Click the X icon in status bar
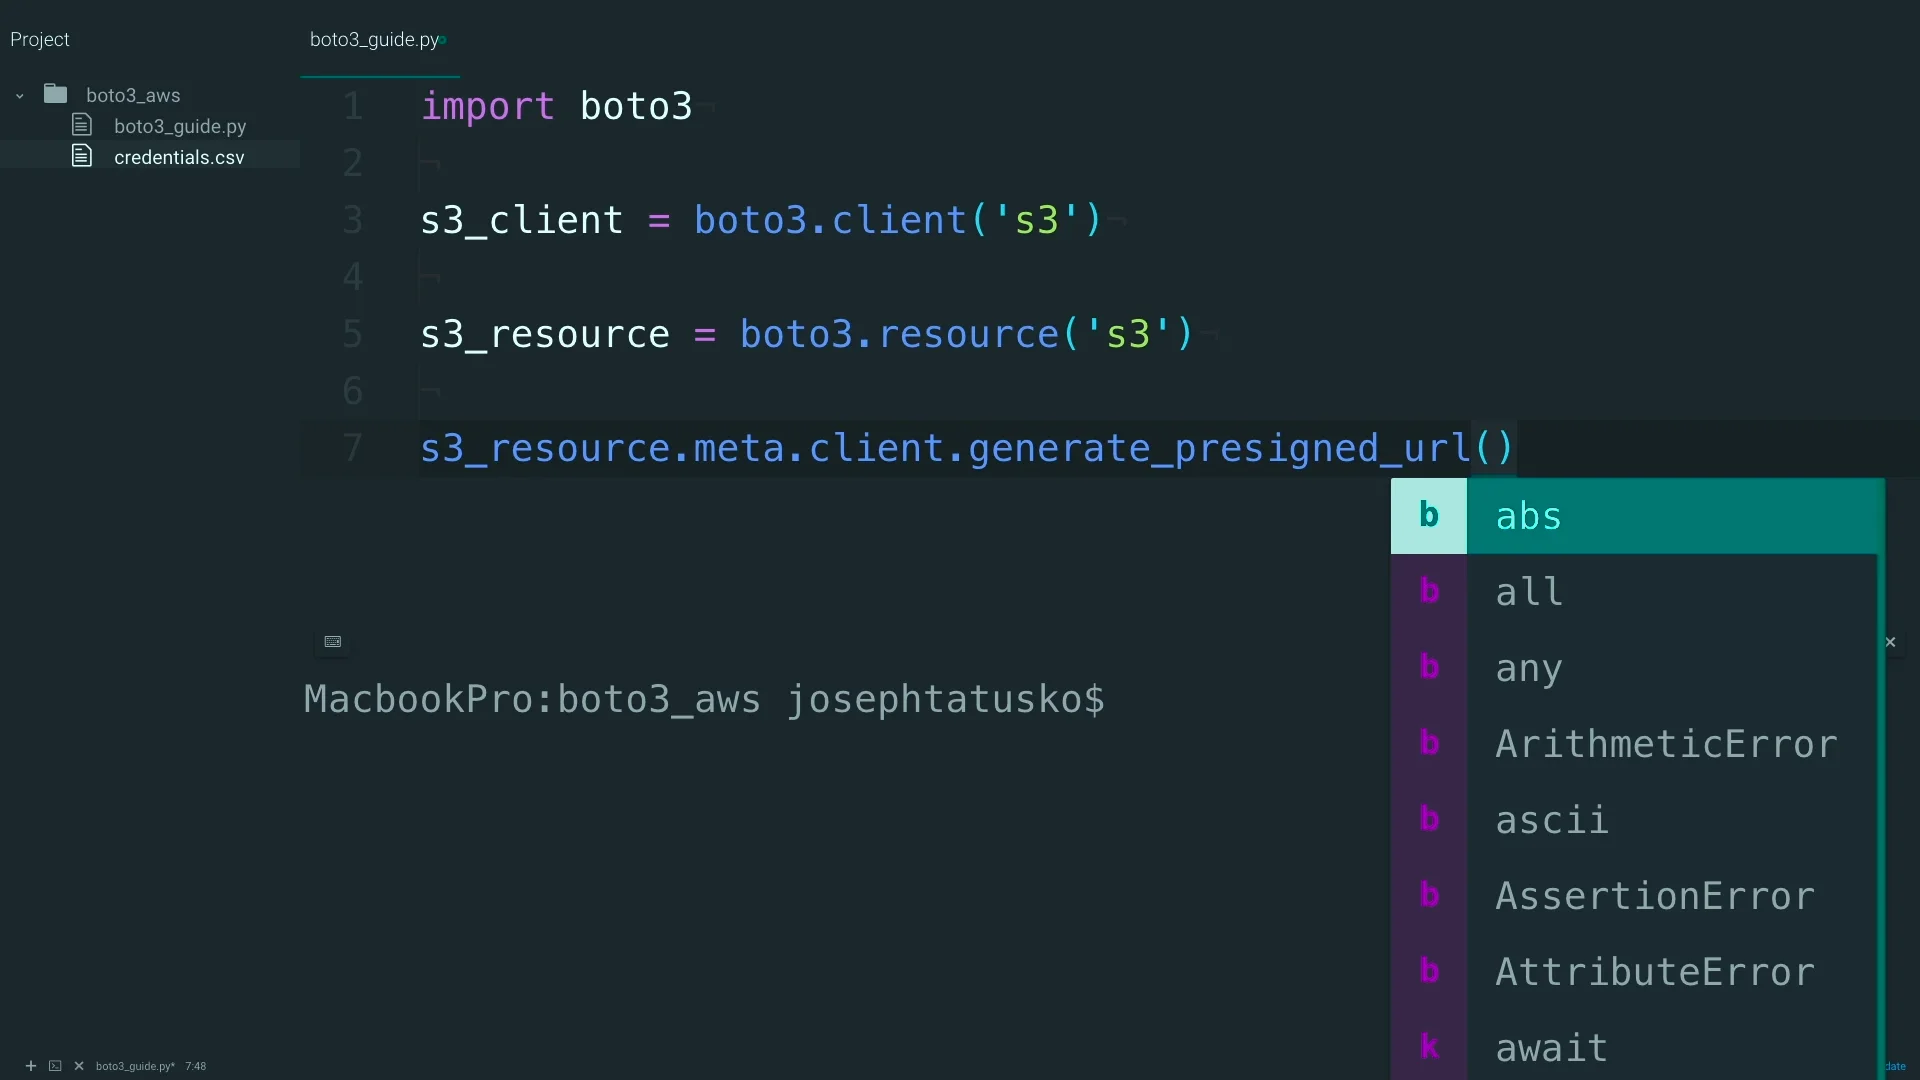The height and width of the screenshot is (1080, 1920). point(79,1066)
